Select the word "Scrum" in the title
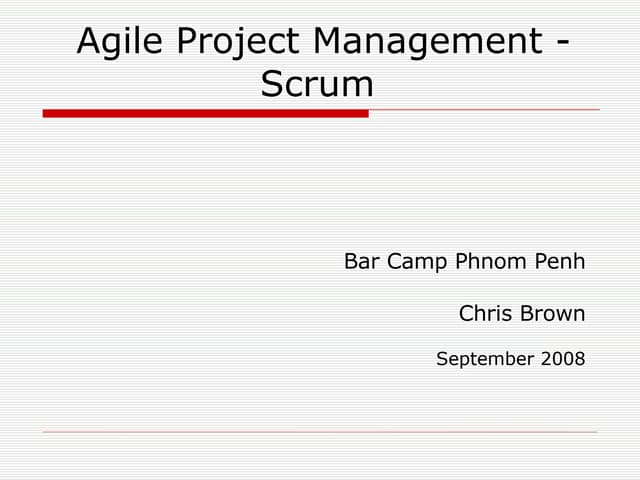This screenshot has width=640, height=480. coord(317,85)
